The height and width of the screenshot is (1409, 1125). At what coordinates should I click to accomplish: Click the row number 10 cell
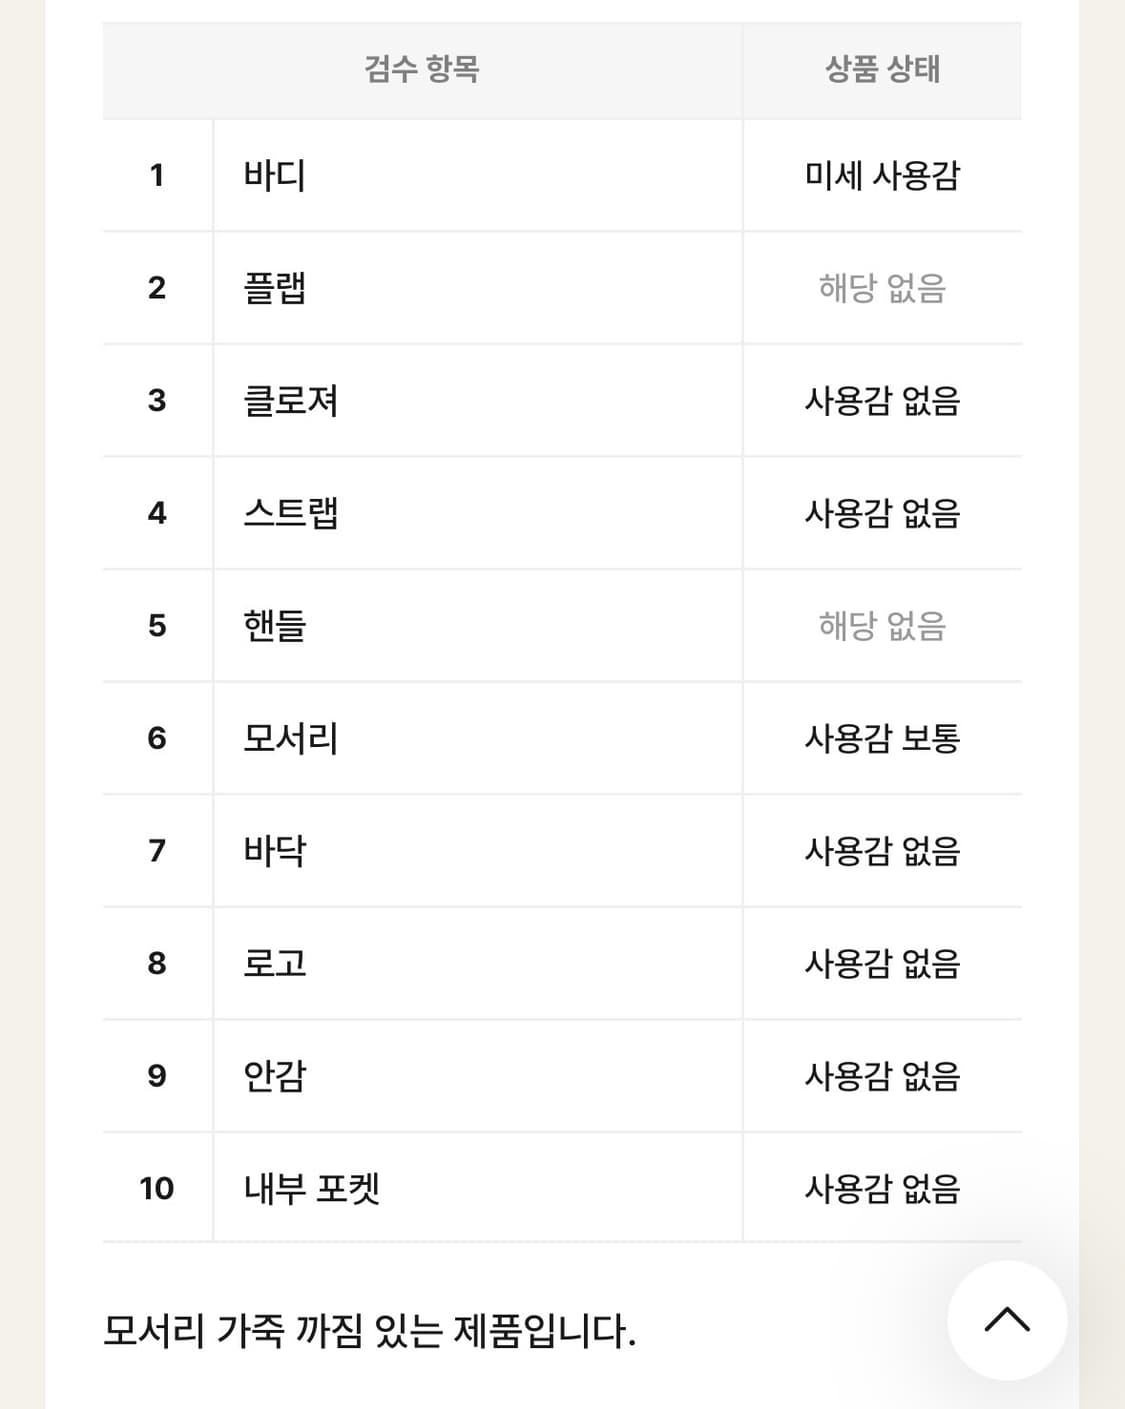155,1190
